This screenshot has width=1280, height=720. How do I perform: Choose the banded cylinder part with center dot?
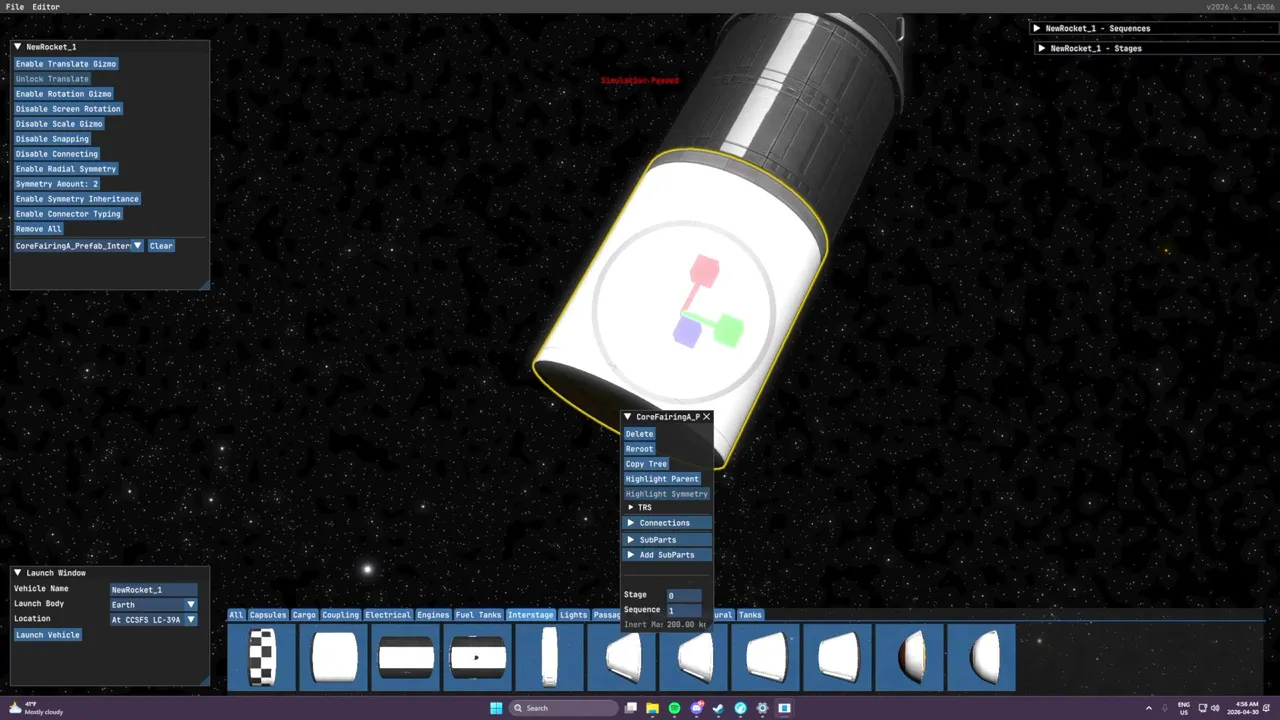pyautogui.click(x=478, y=657)
